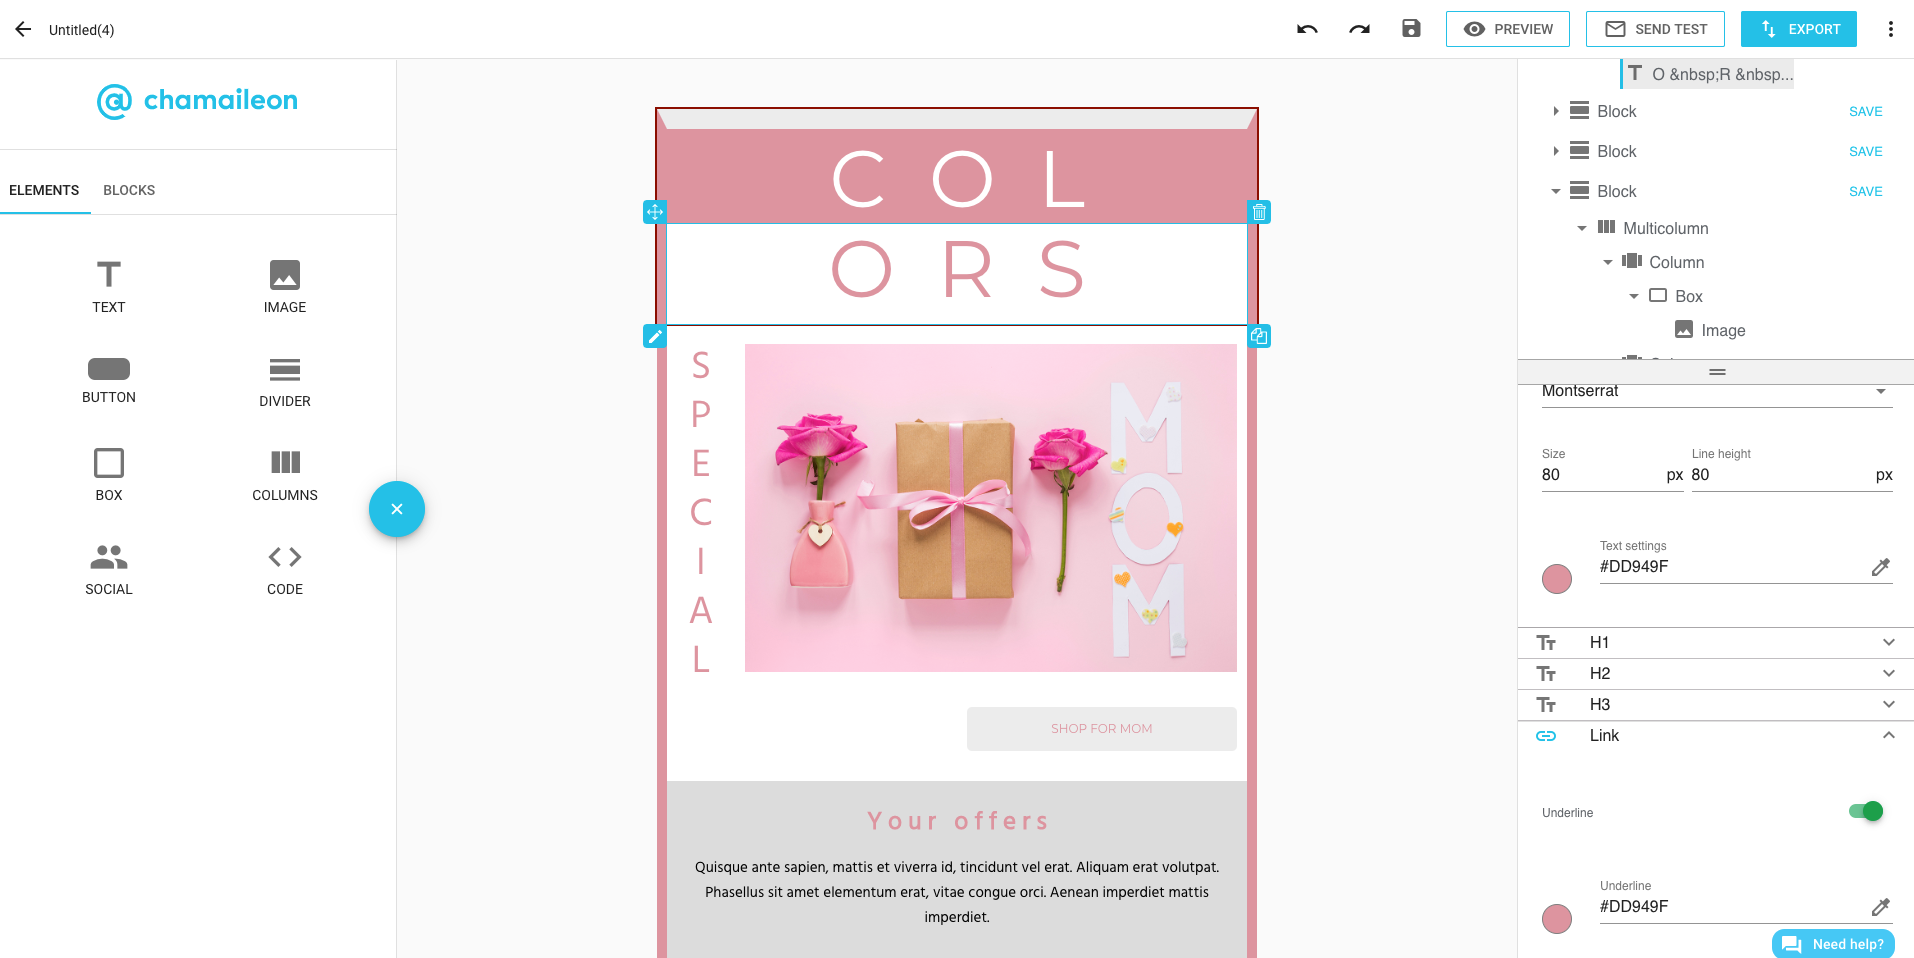Open the Montserrat font dropdown
This screenshot has width=1914, height=958.
click(x=1716, y=391)
